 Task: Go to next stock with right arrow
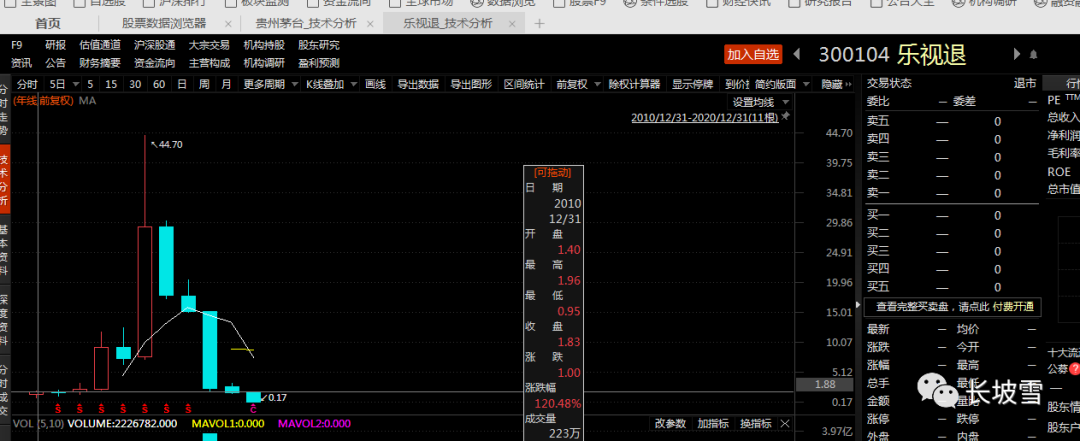pyautogui.click(x=1017, y=54)
